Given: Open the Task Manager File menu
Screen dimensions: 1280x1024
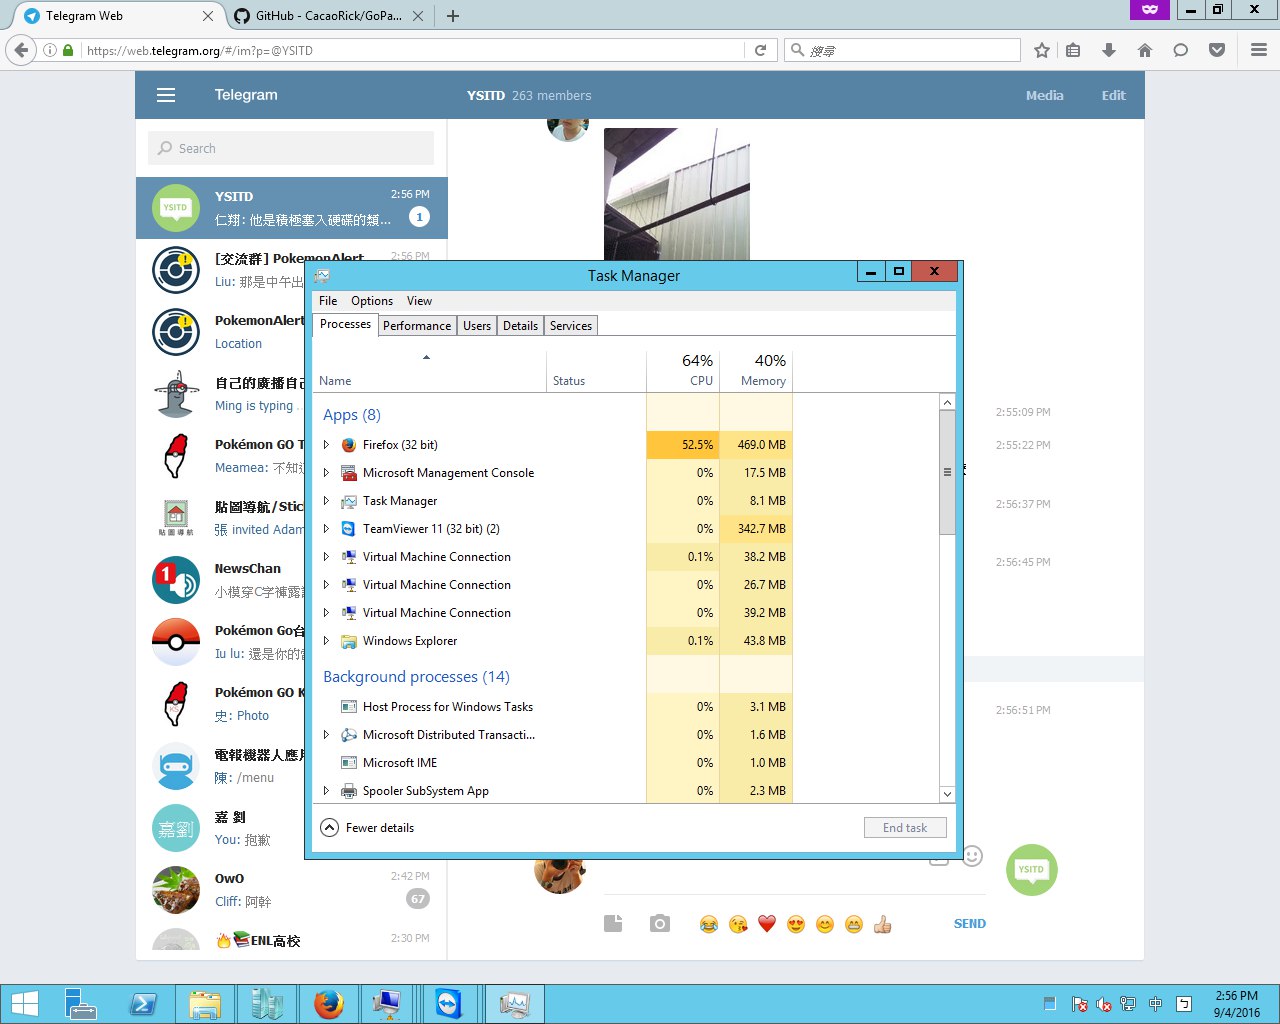Looking at the screenshot, I should click(328, 301).
